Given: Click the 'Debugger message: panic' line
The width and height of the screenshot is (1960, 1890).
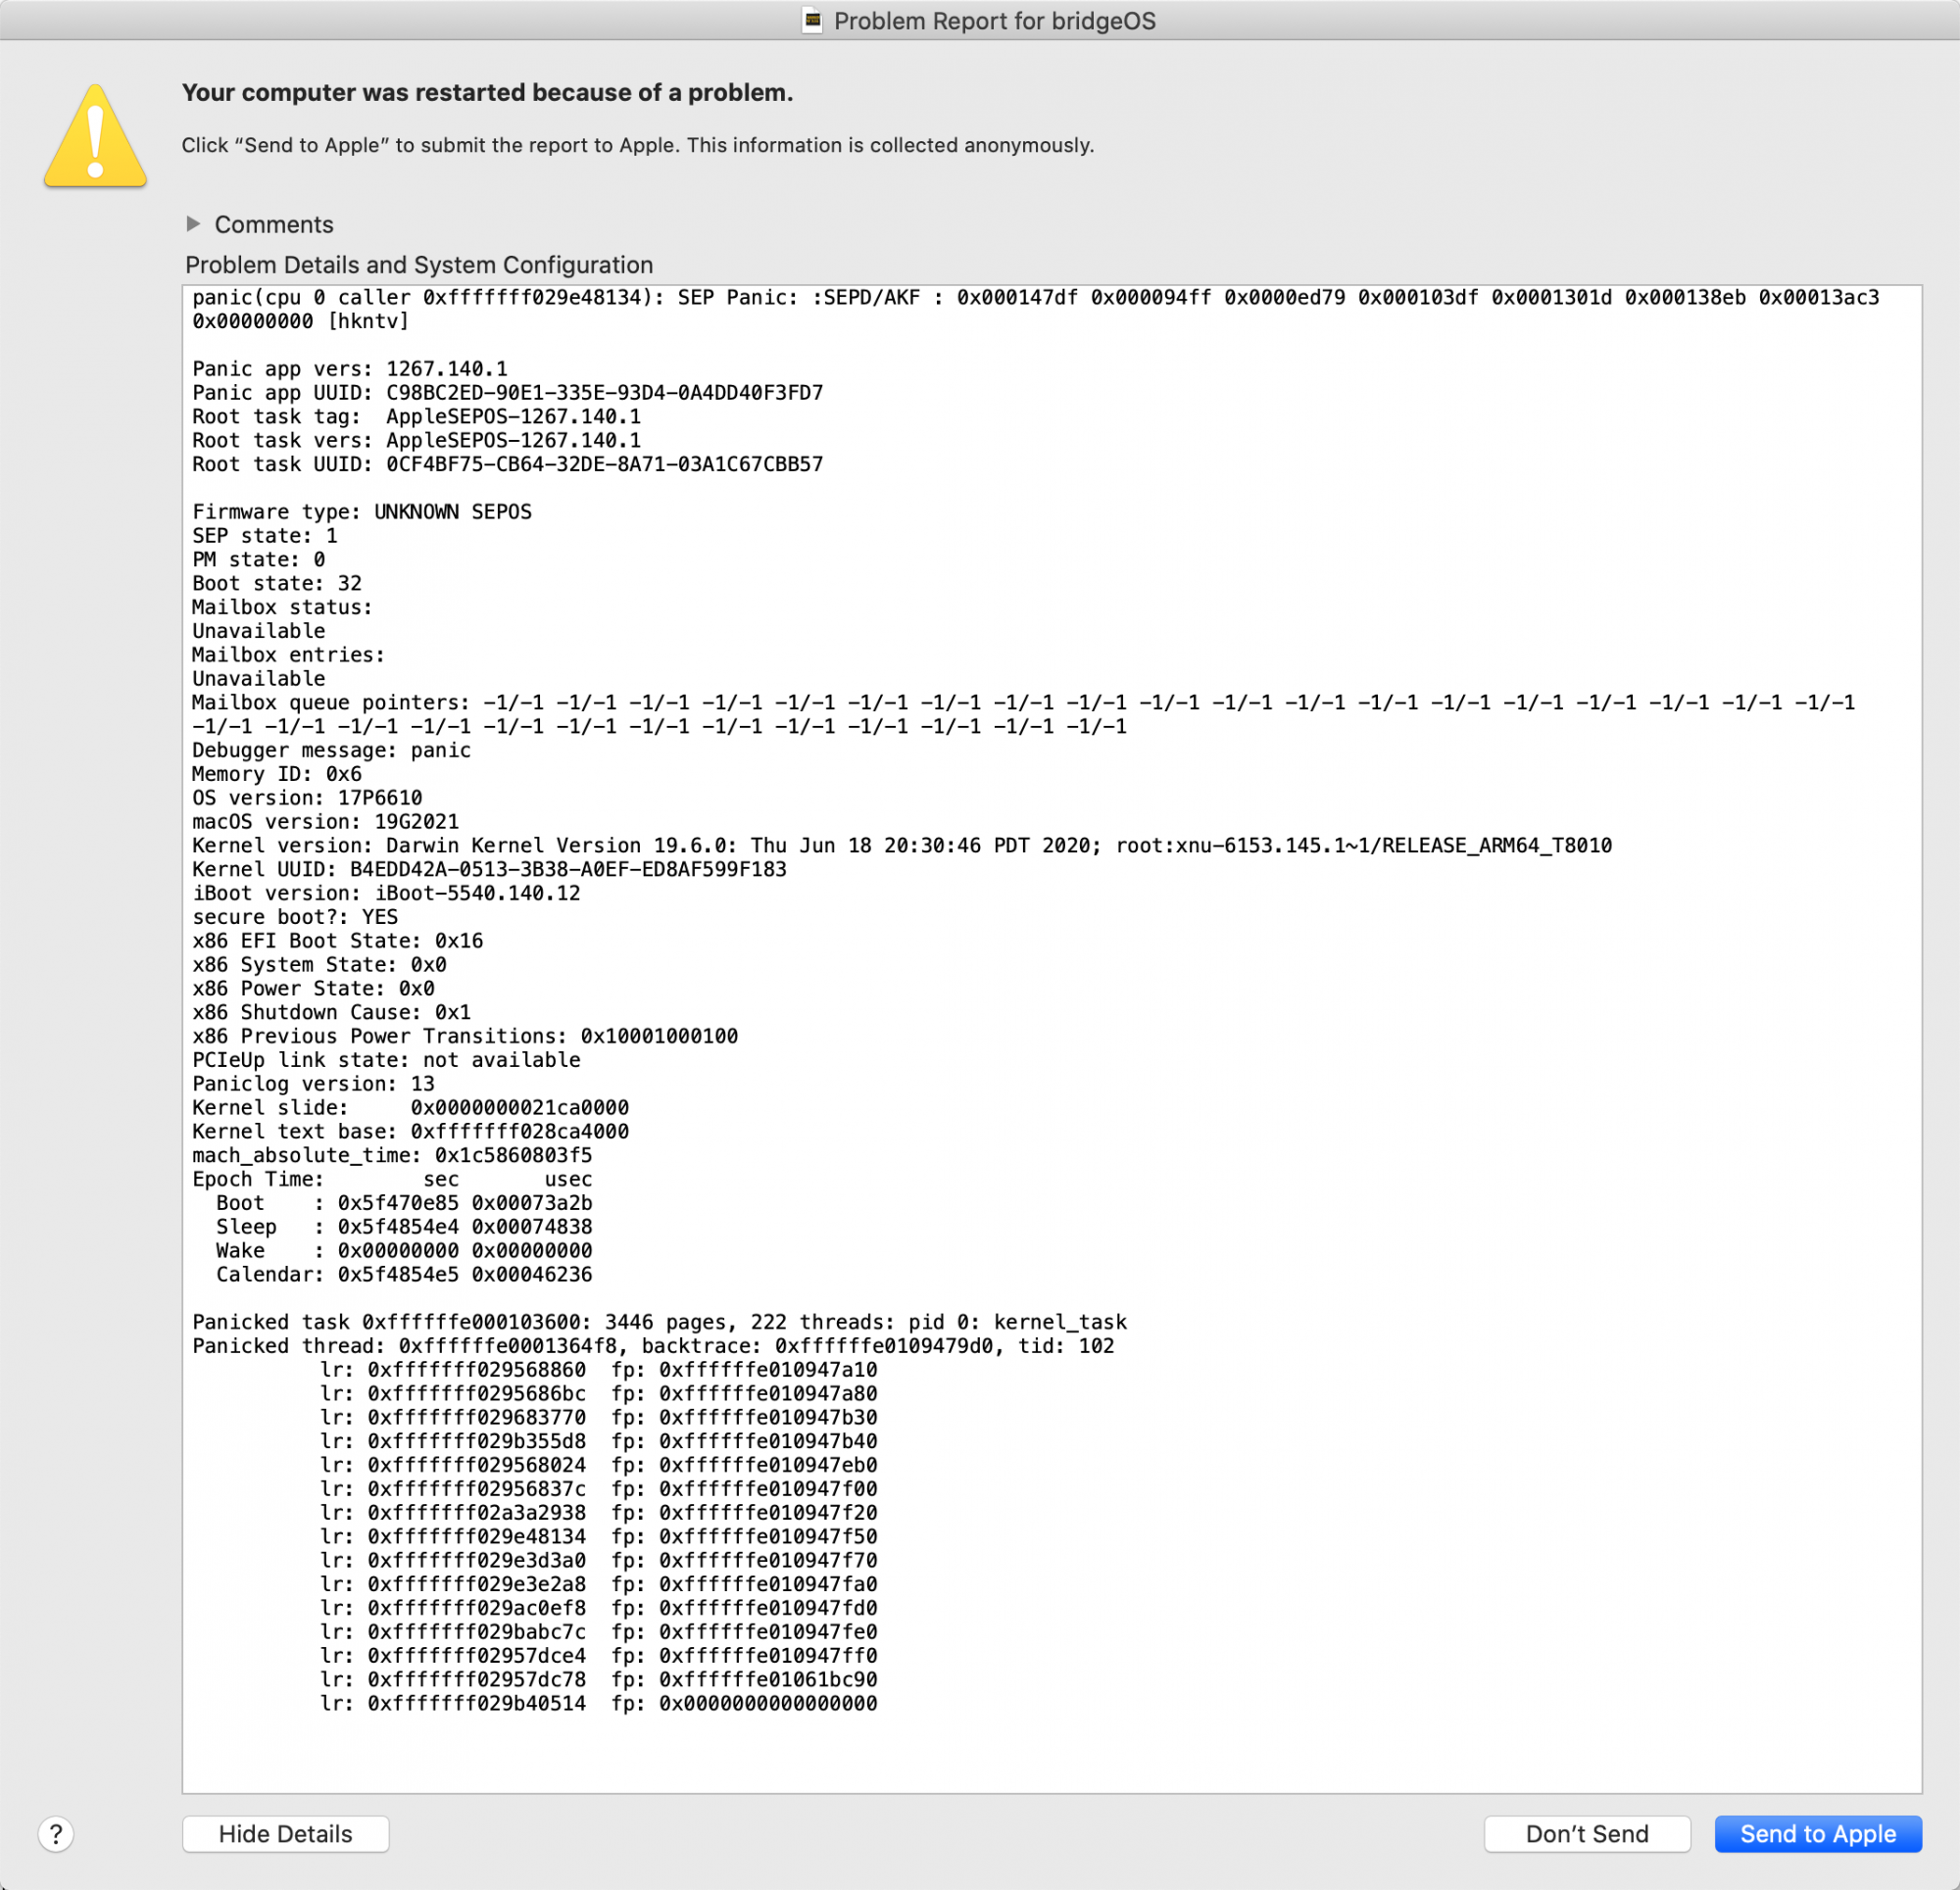Looking at the screenshot, I should click(332, 751).
